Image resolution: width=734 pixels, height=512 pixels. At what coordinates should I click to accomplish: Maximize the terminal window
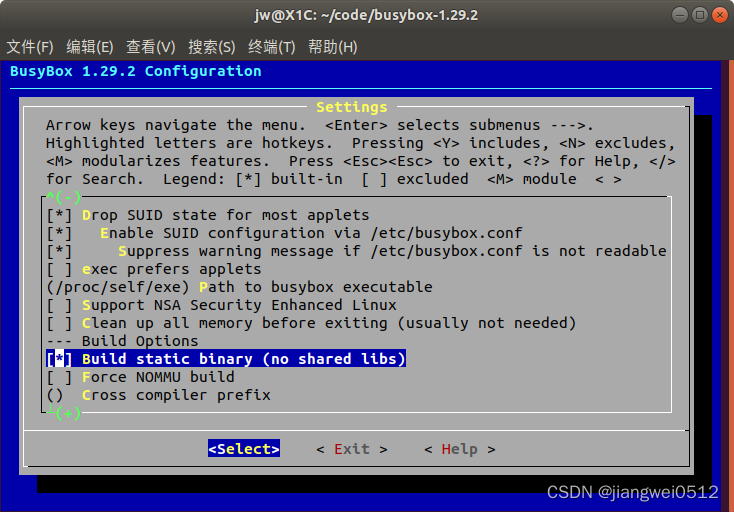coord(699,15)
